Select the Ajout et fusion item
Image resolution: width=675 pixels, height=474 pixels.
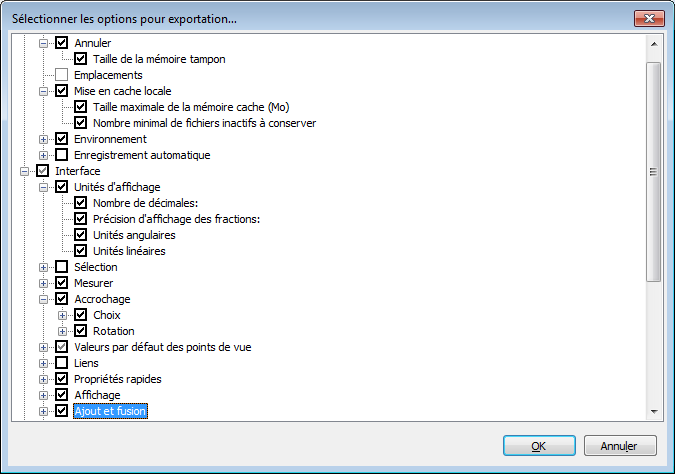(x=110, y=411)
